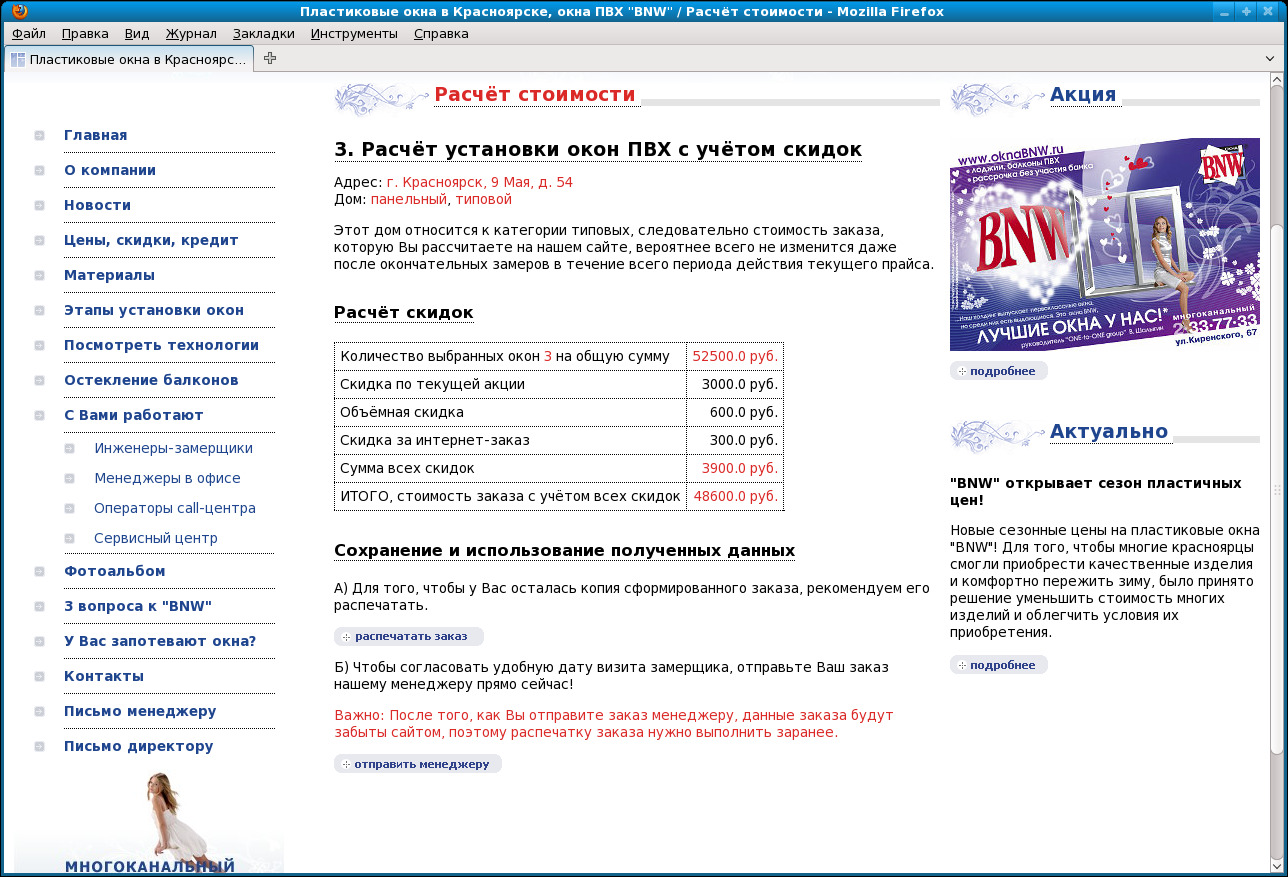
Task: Open the list-all-tabs dropdown arrow
Action: [x=1270, y=59]
